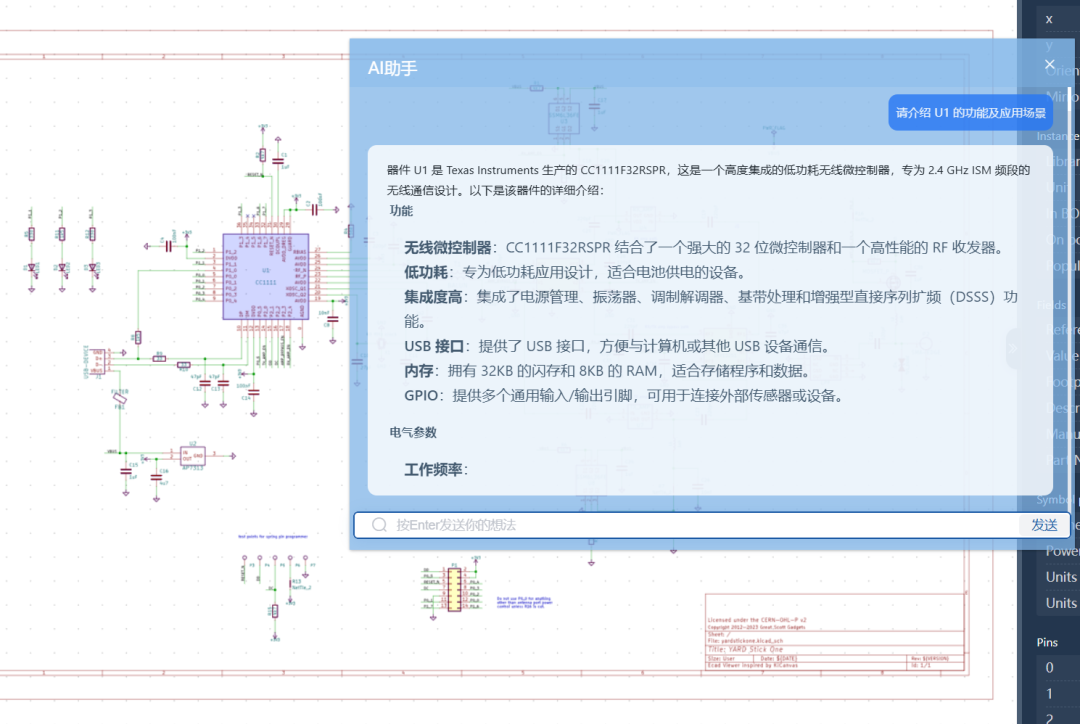Screen dimensions: 1080x724
Task: Select capacitor C8 right of the chip
Action: pyautogui.click(x=333, y=319)
